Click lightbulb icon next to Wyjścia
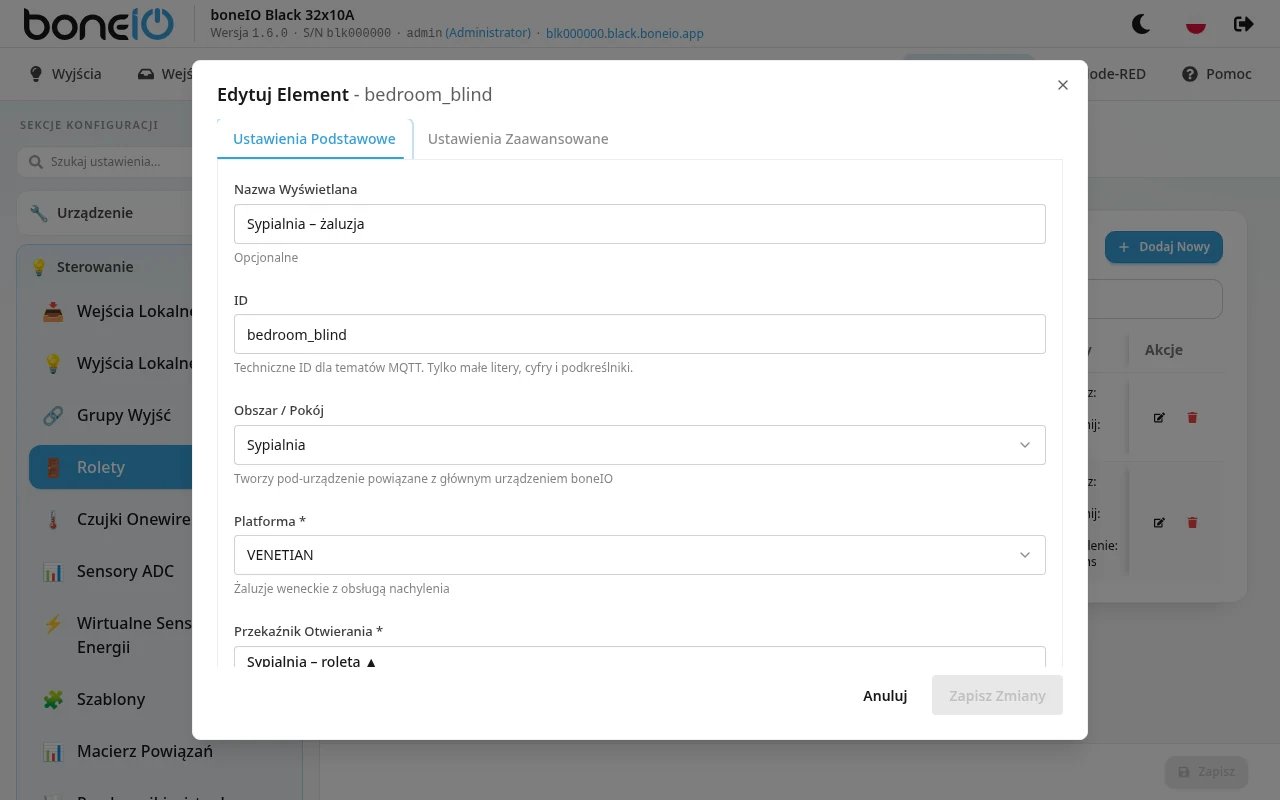 click(36, 74)
